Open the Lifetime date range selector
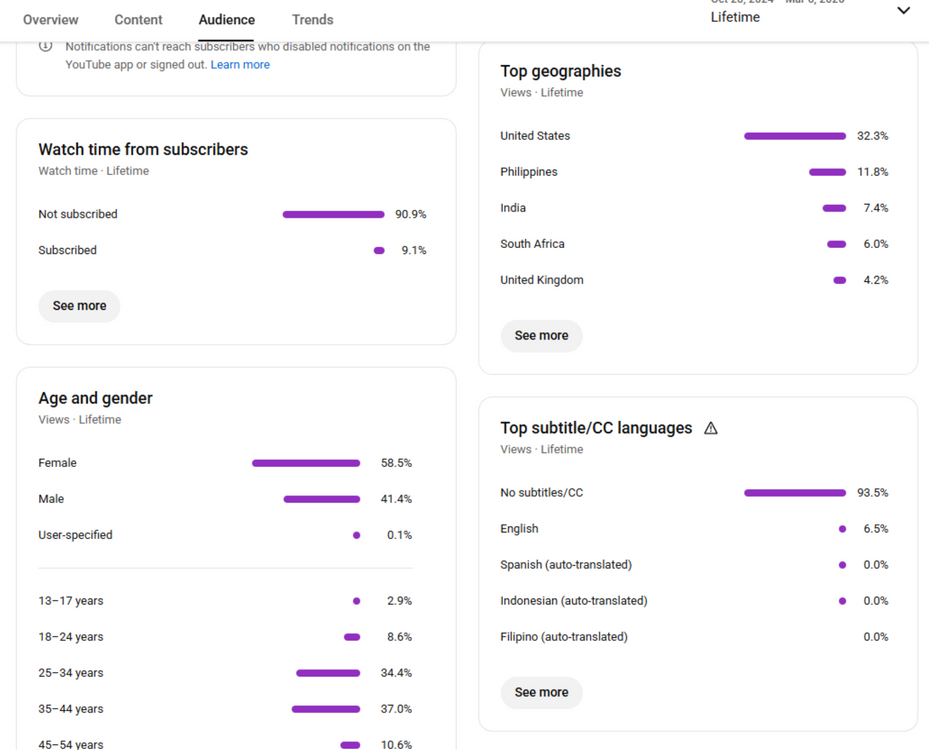Screen dimensions: 929x750 pyautogui.click(x=735, y=17)
